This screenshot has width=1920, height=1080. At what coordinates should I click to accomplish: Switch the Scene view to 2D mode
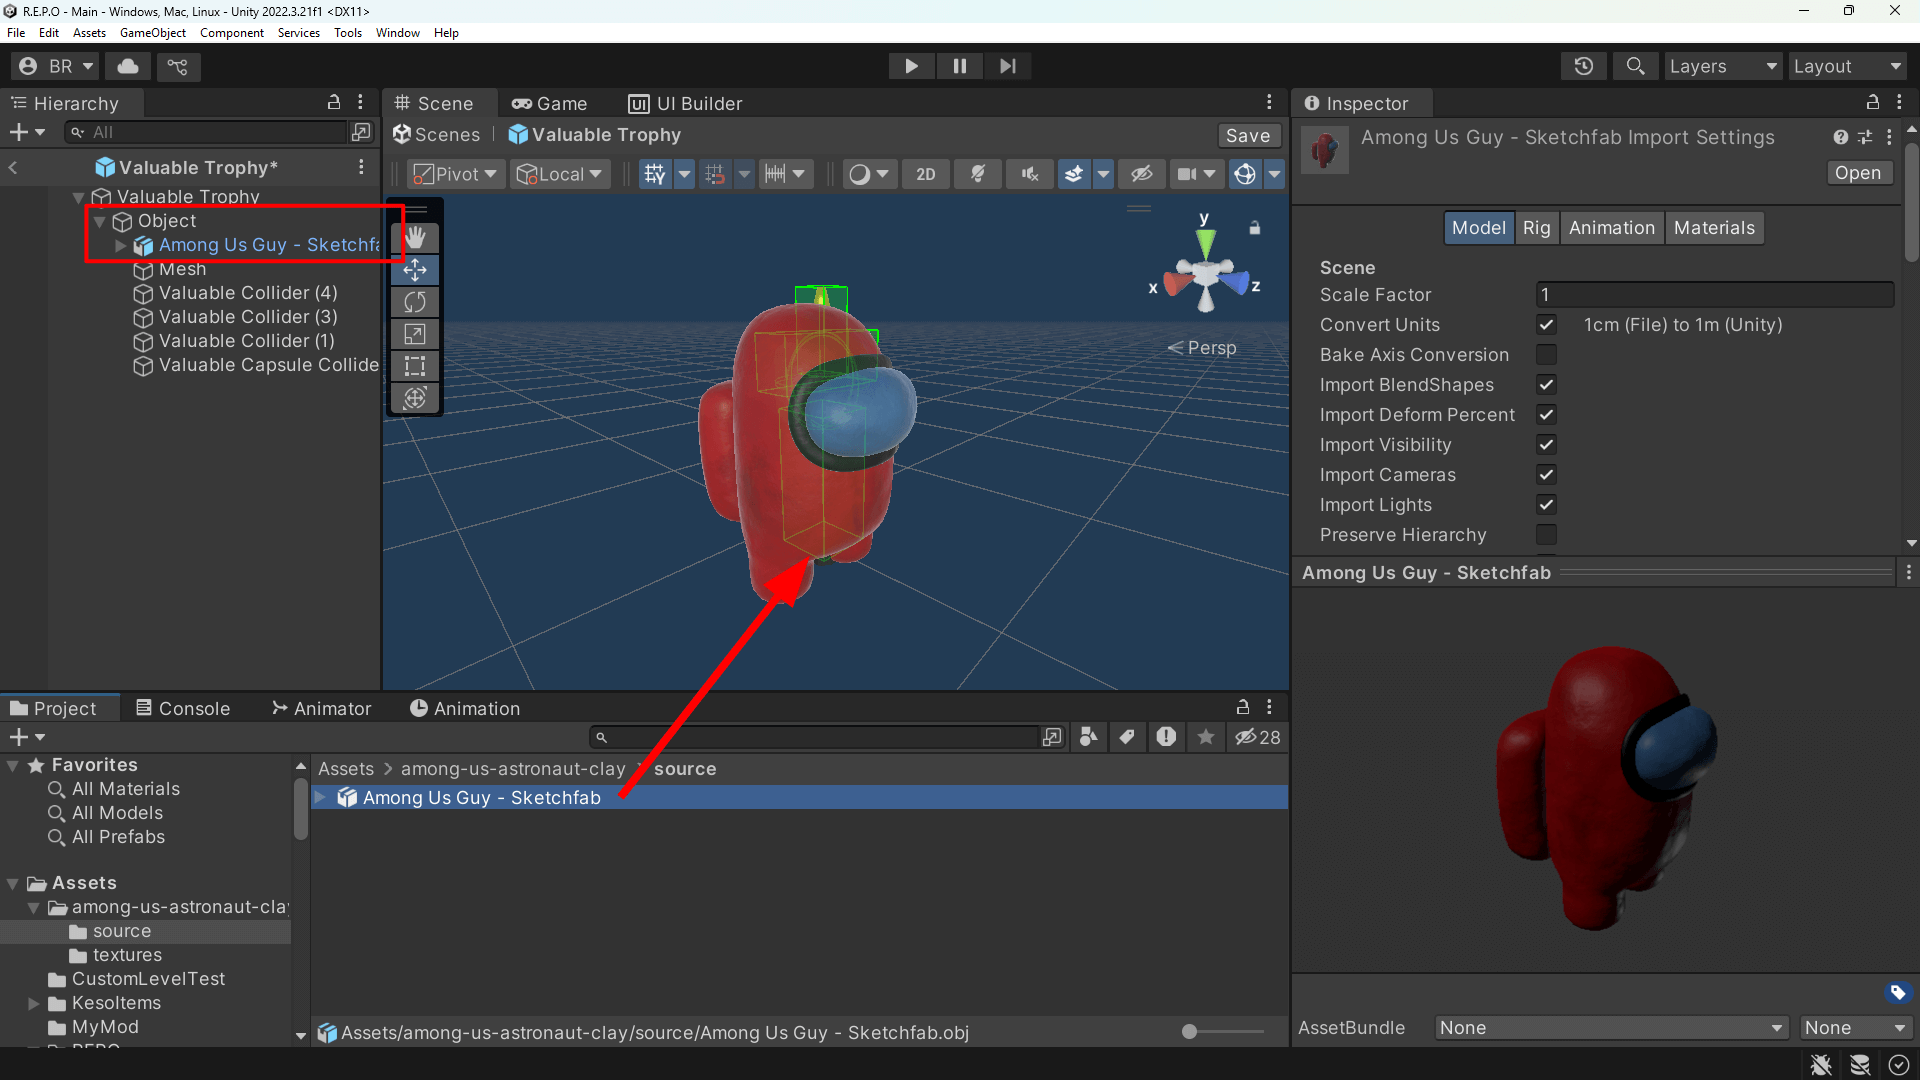925,173
